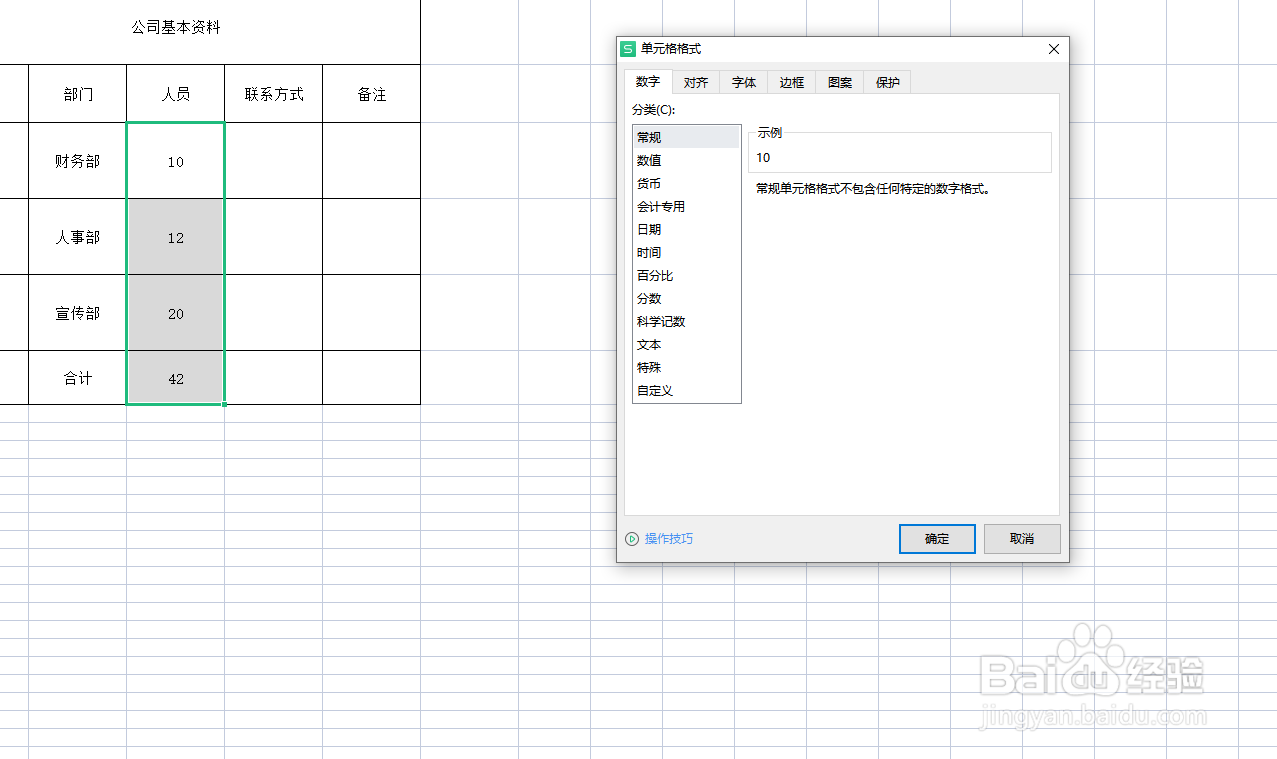Choose 时间 in category list
Screen dimensions: 1277x759
[686, 252]
